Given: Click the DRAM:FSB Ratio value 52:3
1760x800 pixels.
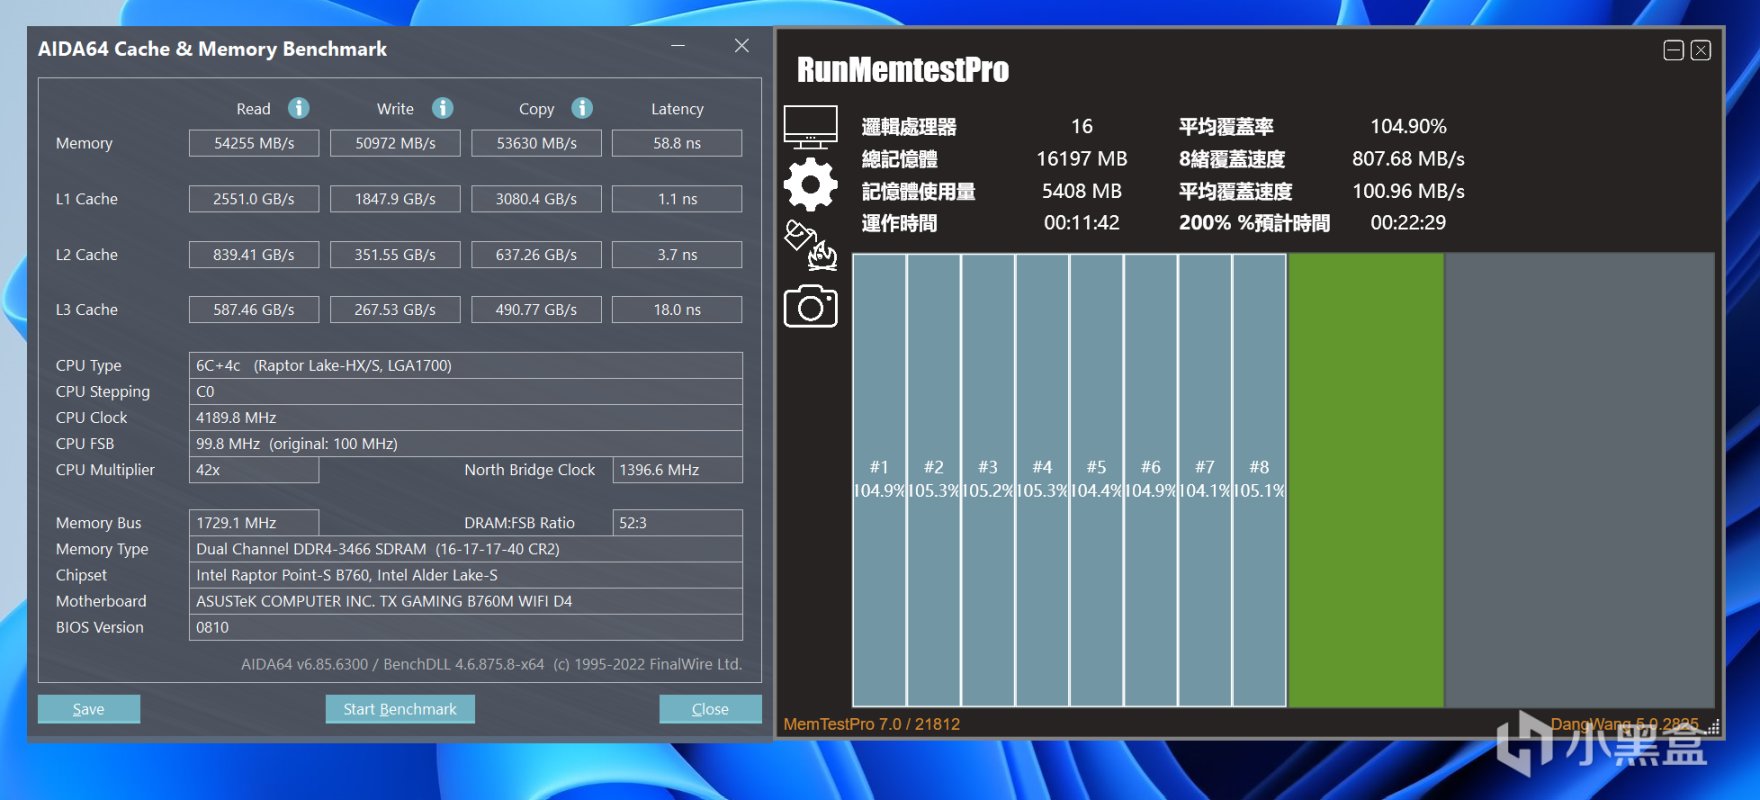Looking at the screenshot, I should pyautogui.click(x=677, y=523).
